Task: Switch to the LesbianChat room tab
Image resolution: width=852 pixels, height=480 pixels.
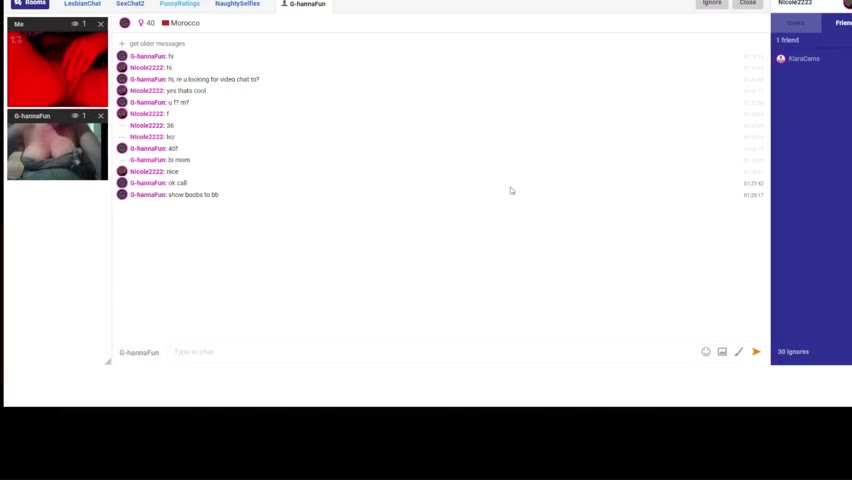Action: pos(82,4)
